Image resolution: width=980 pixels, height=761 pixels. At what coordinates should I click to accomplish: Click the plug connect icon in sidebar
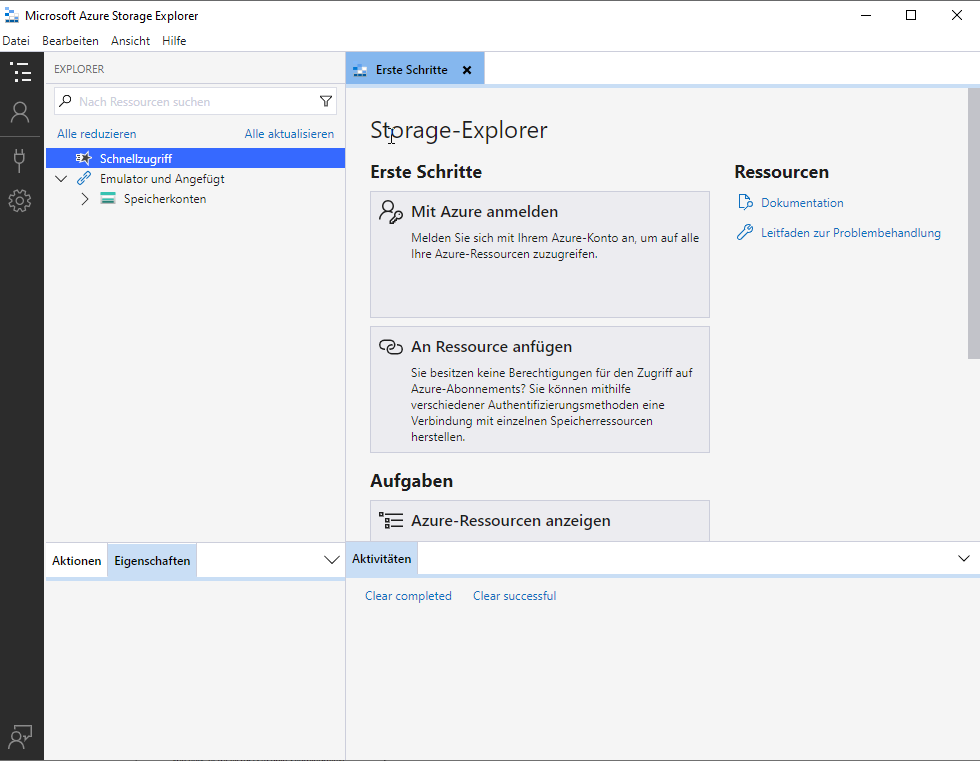pyautogui.click(x=20, y=159)
